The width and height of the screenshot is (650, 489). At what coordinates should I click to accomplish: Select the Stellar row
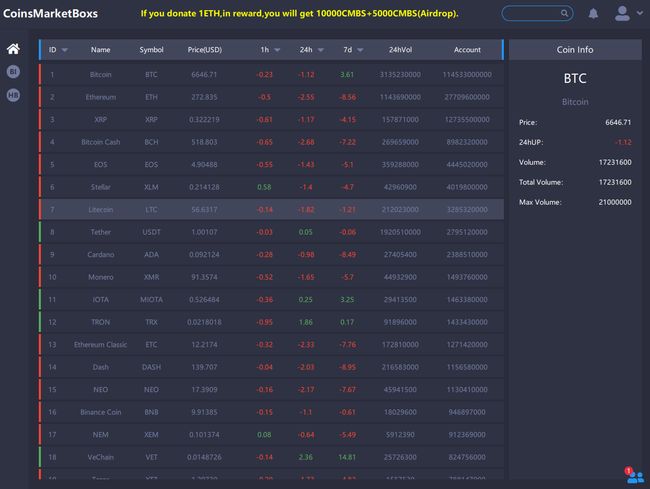[x=272, y=187]
